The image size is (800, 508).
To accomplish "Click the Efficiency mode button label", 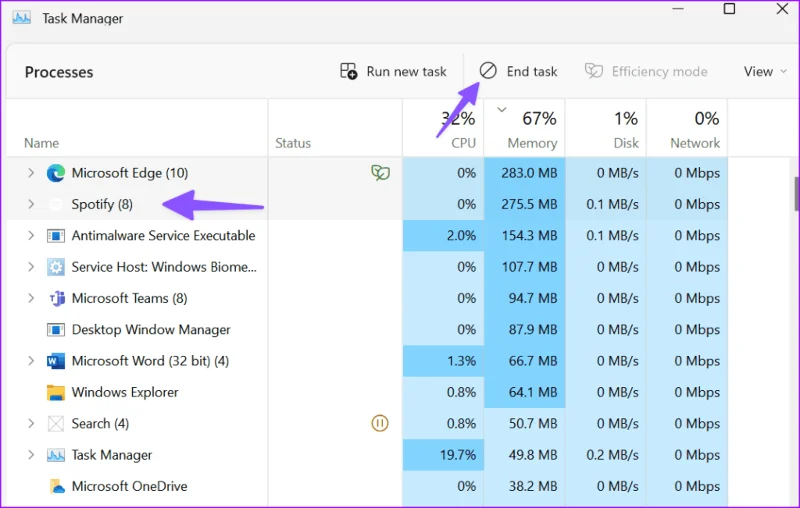I will pyautogui.click(x=659, y=71).
